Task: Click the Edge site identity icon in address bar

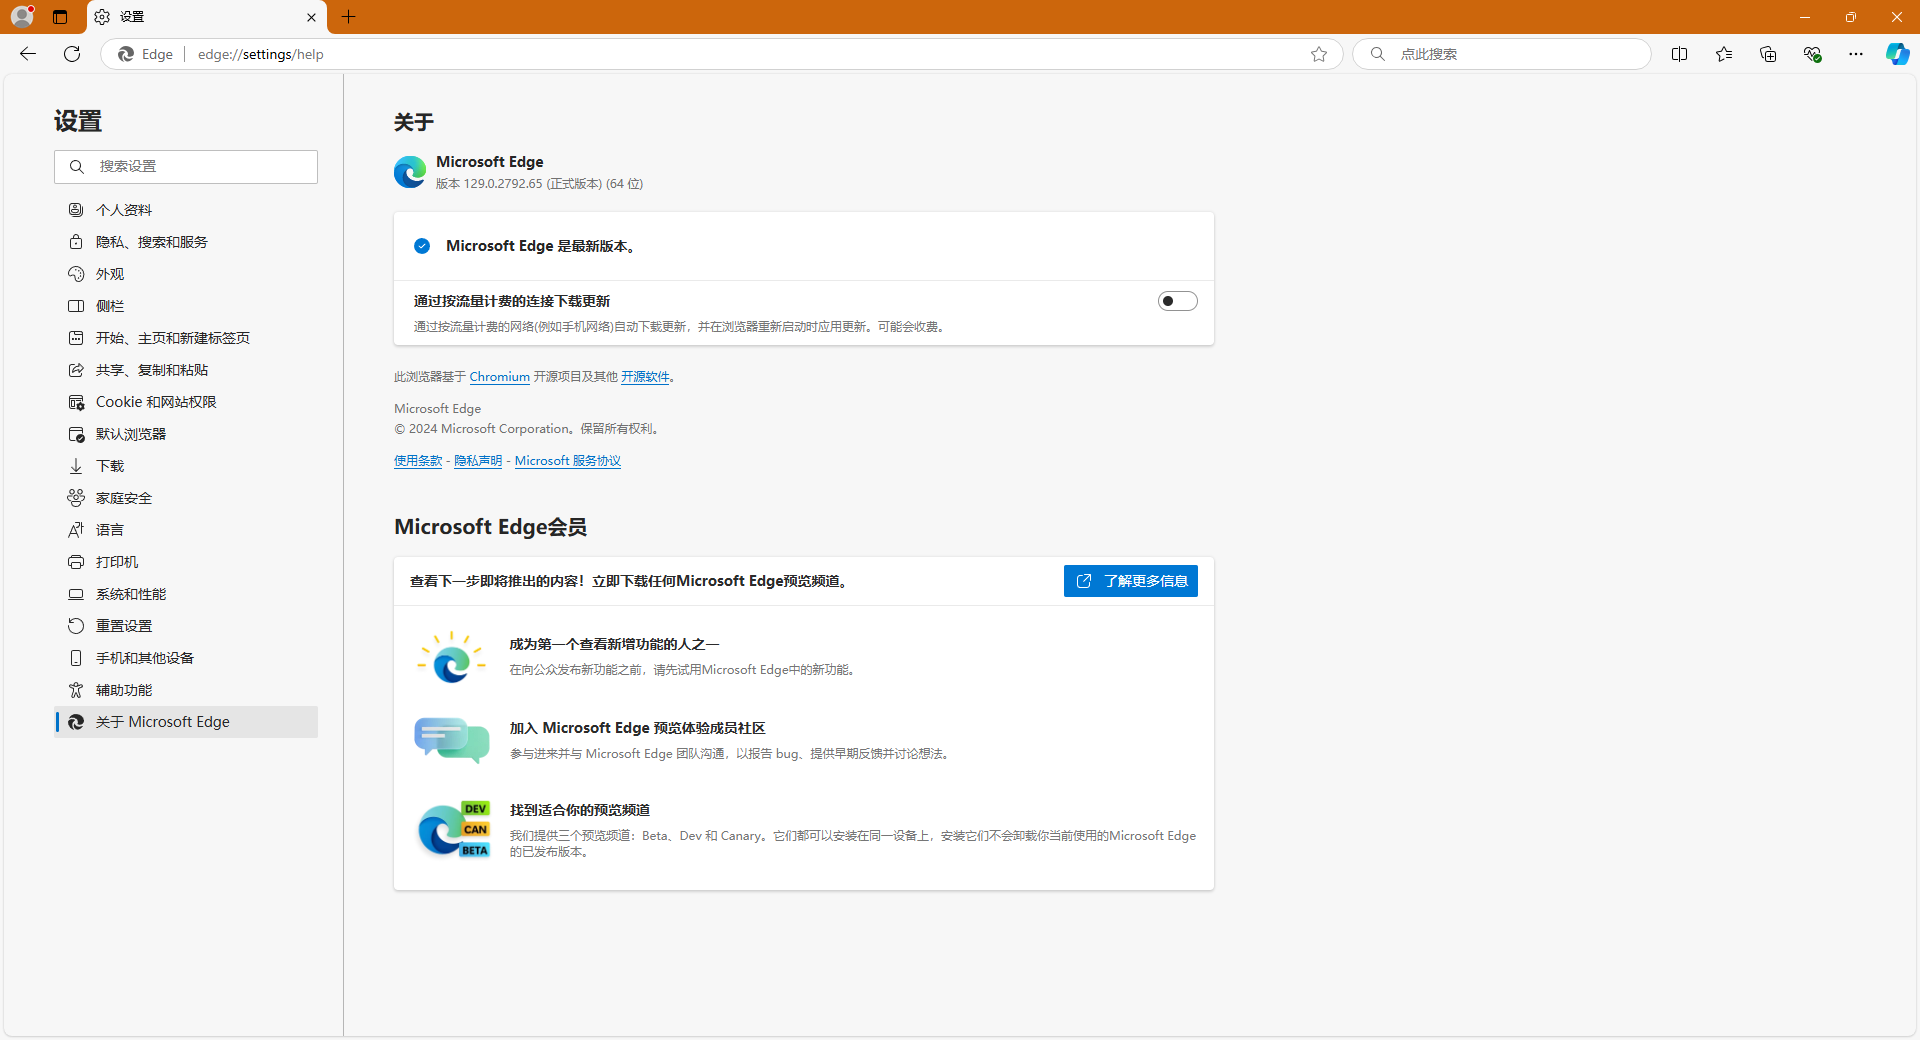Action: point(126,54)
